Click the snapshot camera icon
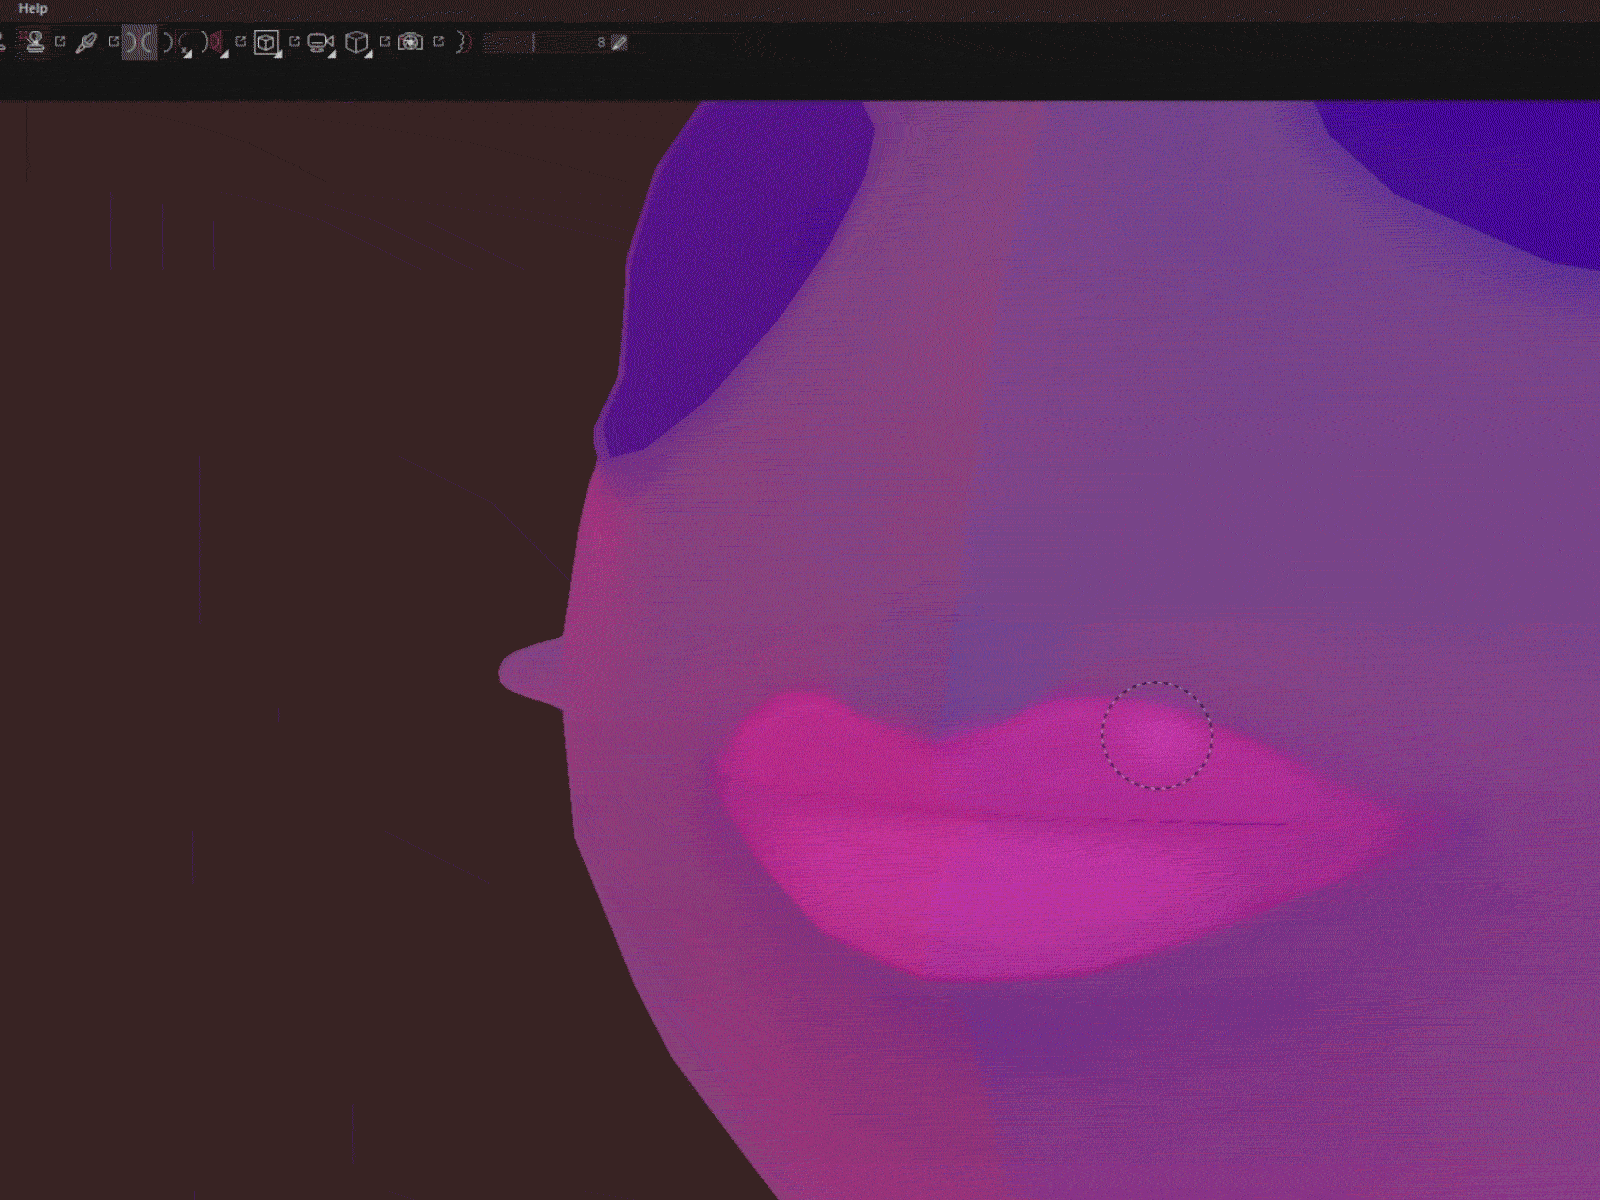Screen dimensions: 1600x1200 410,42
